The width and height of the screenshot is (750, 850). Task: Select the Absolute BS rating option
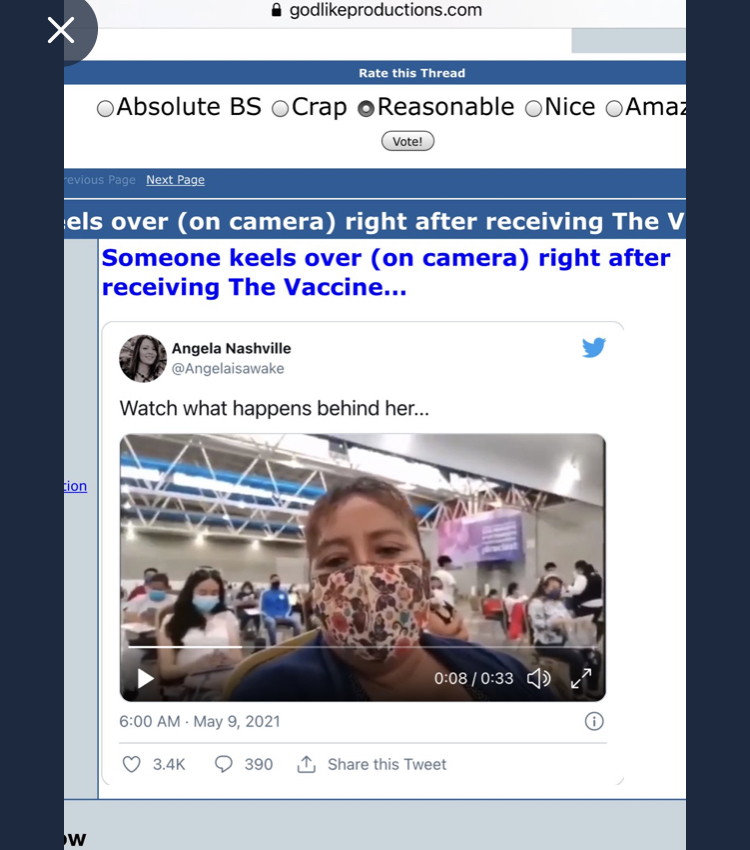tap(105, 109)
